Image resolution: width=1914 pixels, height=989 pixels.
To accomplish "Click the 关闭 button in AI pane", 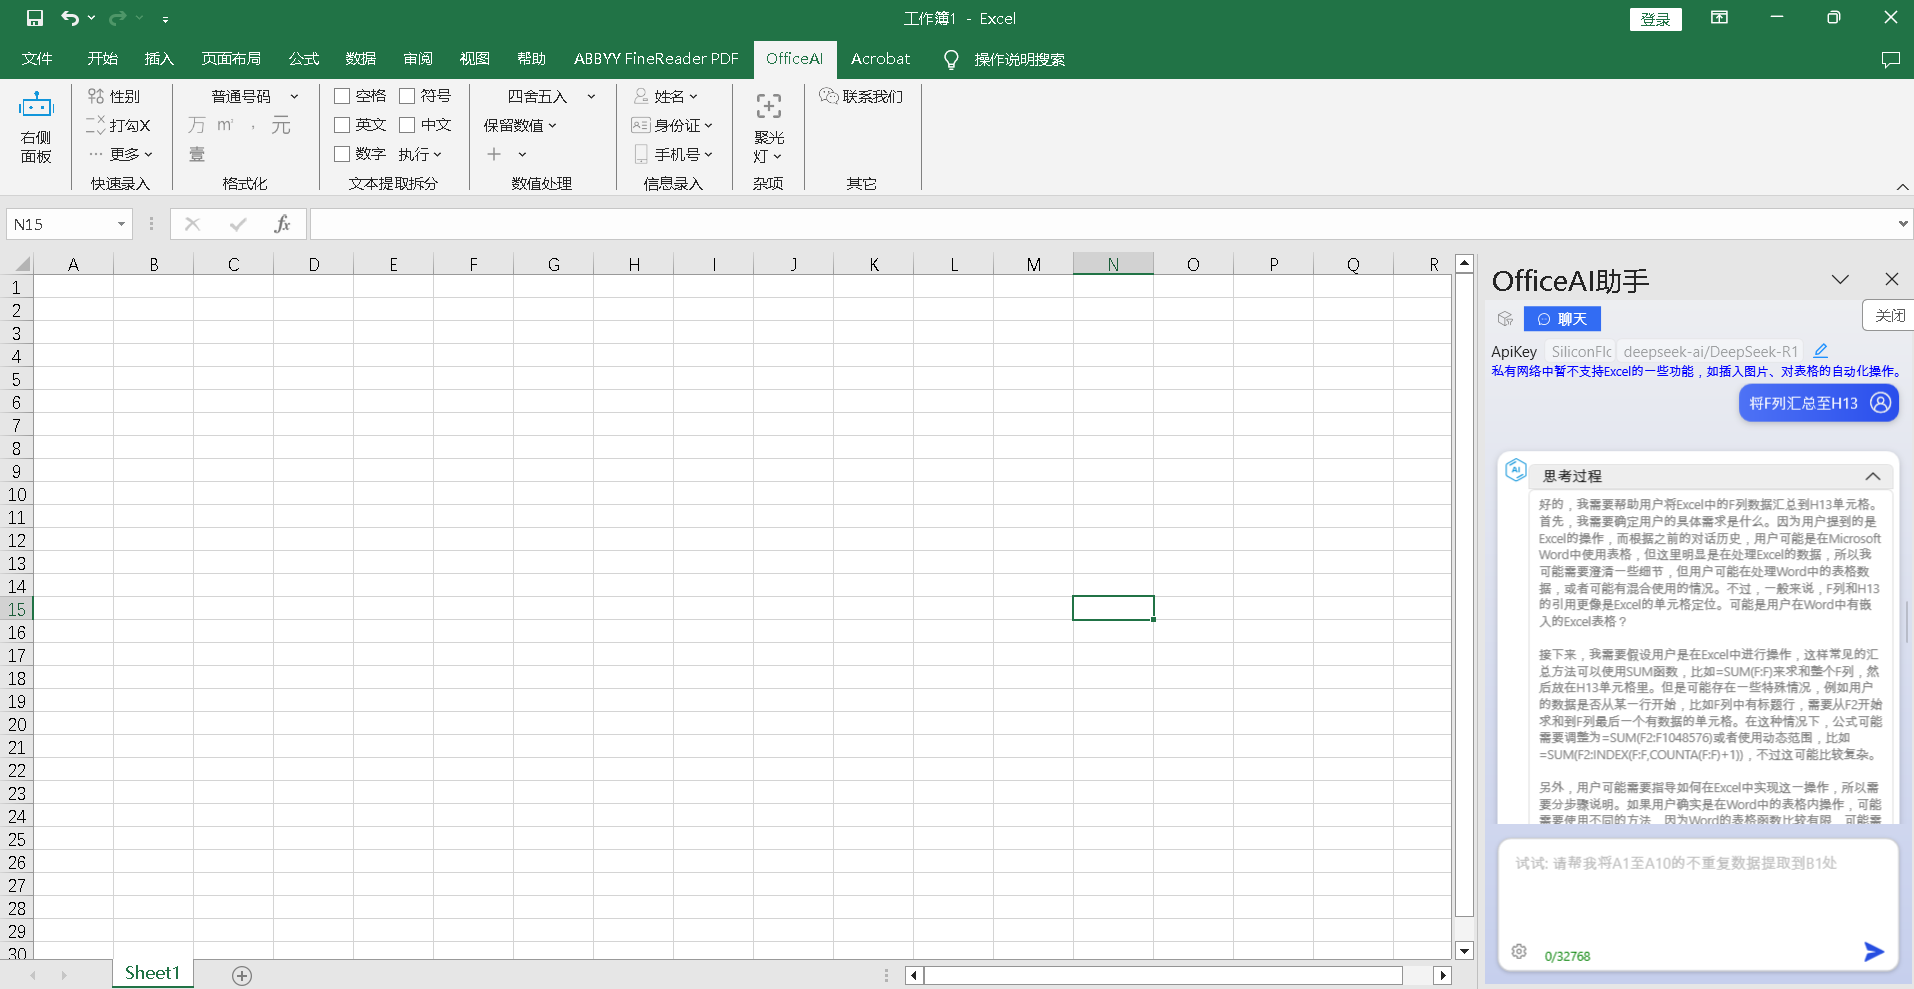I will point(1889,315).
